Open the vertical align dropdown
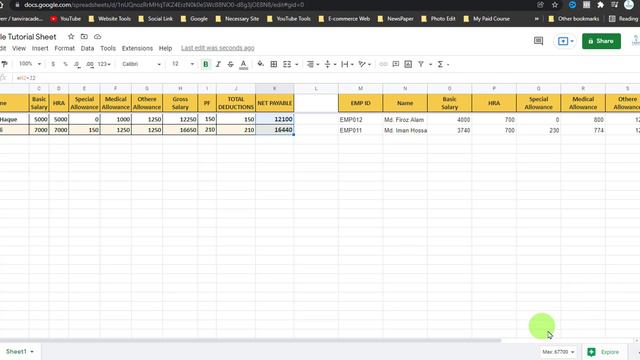 tap(330, 64)
